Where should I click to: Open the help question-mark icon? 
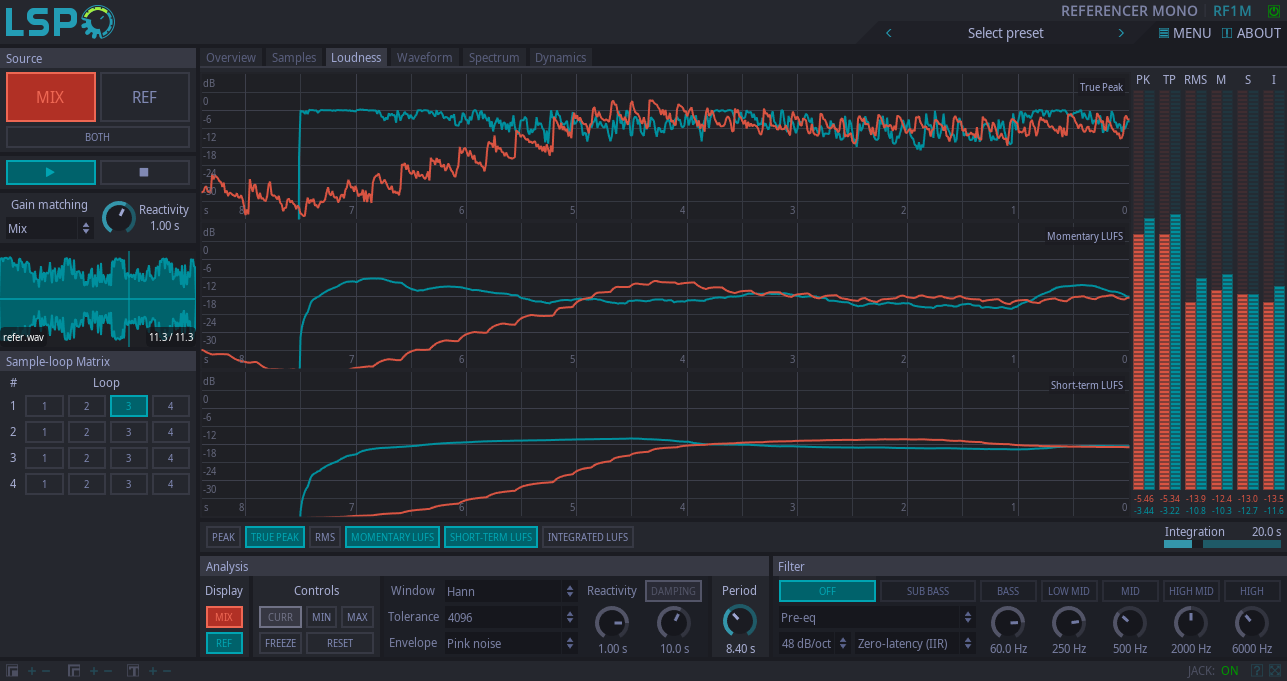[x=1257, y=670]
